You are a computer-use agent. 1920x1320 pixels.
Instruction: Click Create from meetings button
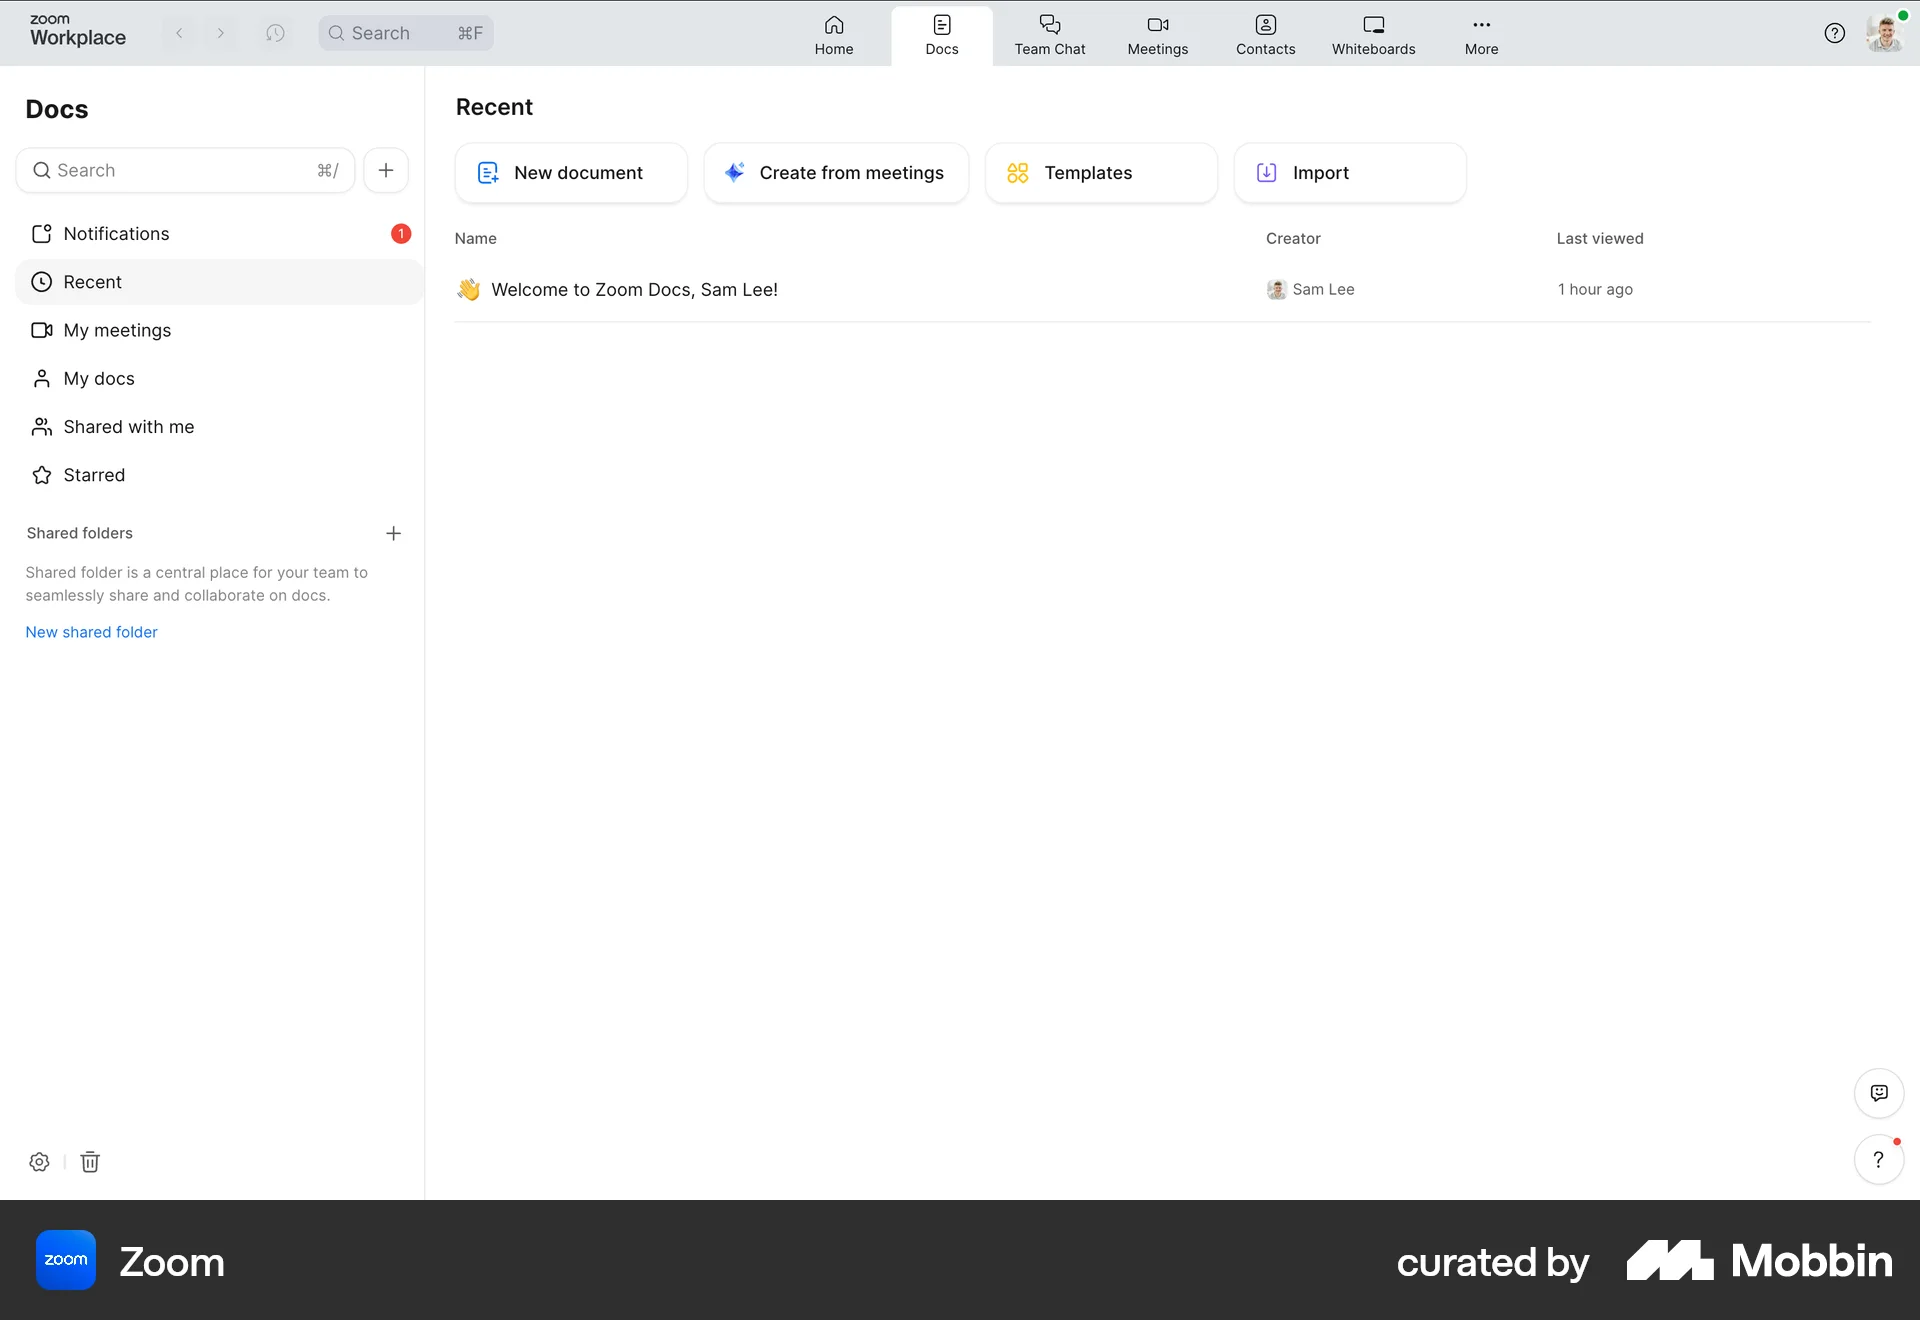tap(836, 173)
